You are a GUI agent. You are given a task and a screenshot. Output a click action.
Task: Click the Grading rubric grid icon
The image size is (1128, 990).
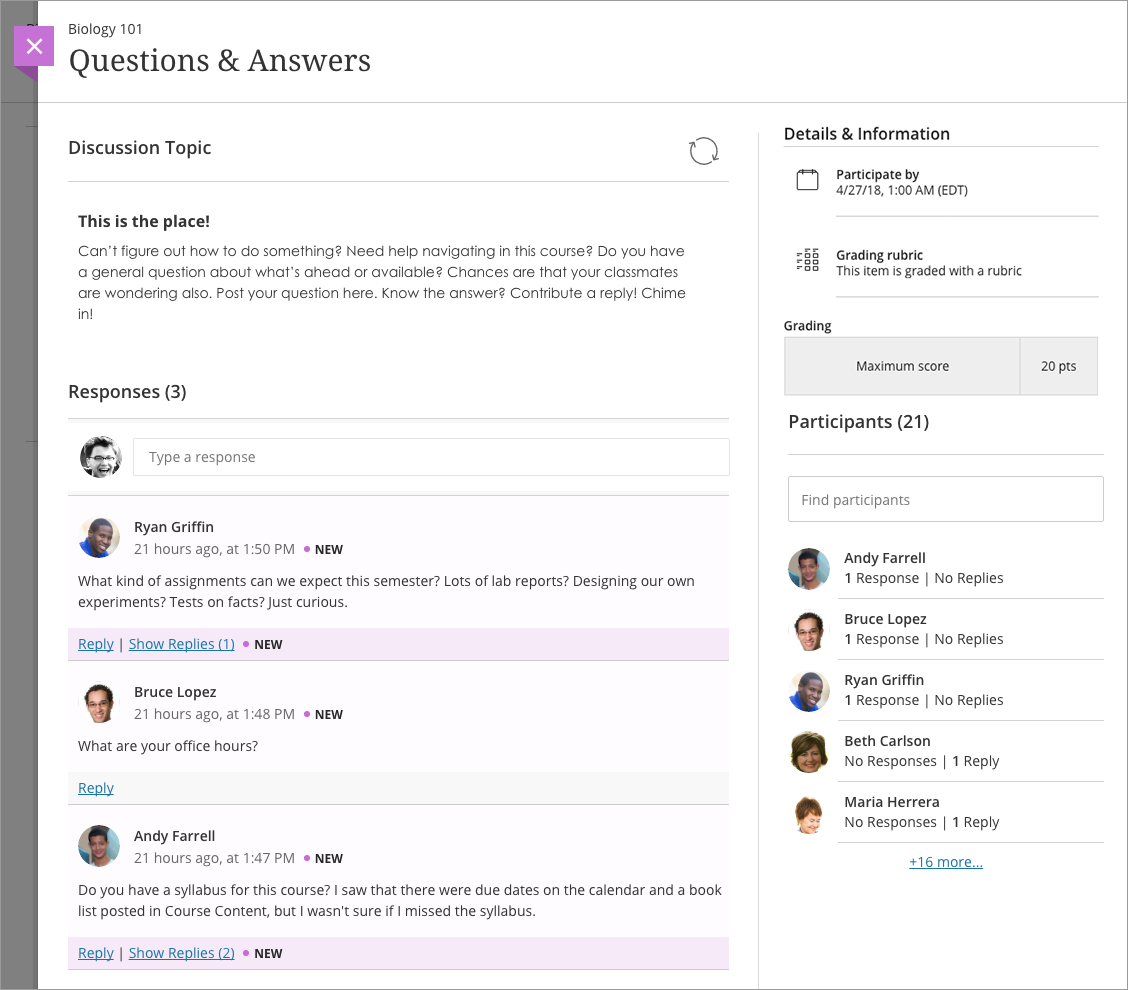[x=807, y=260]
